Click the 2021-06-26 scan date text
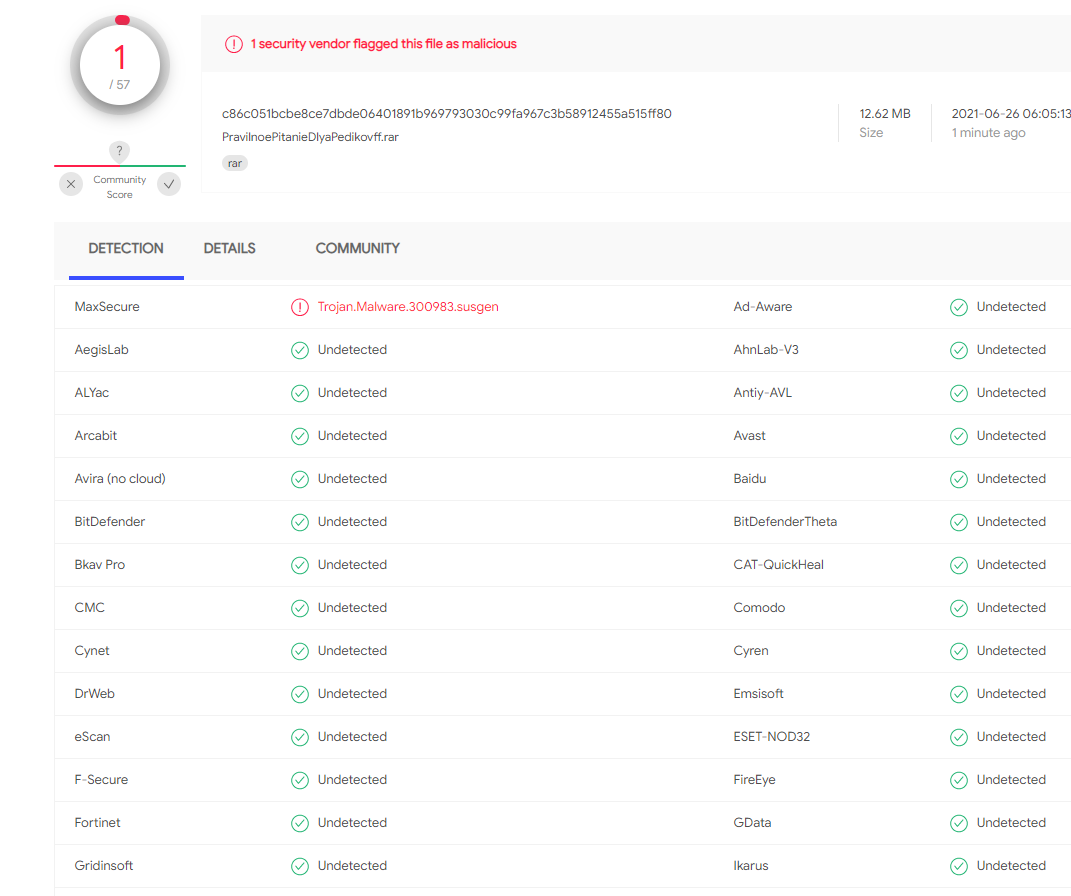 coord(1011,113)
